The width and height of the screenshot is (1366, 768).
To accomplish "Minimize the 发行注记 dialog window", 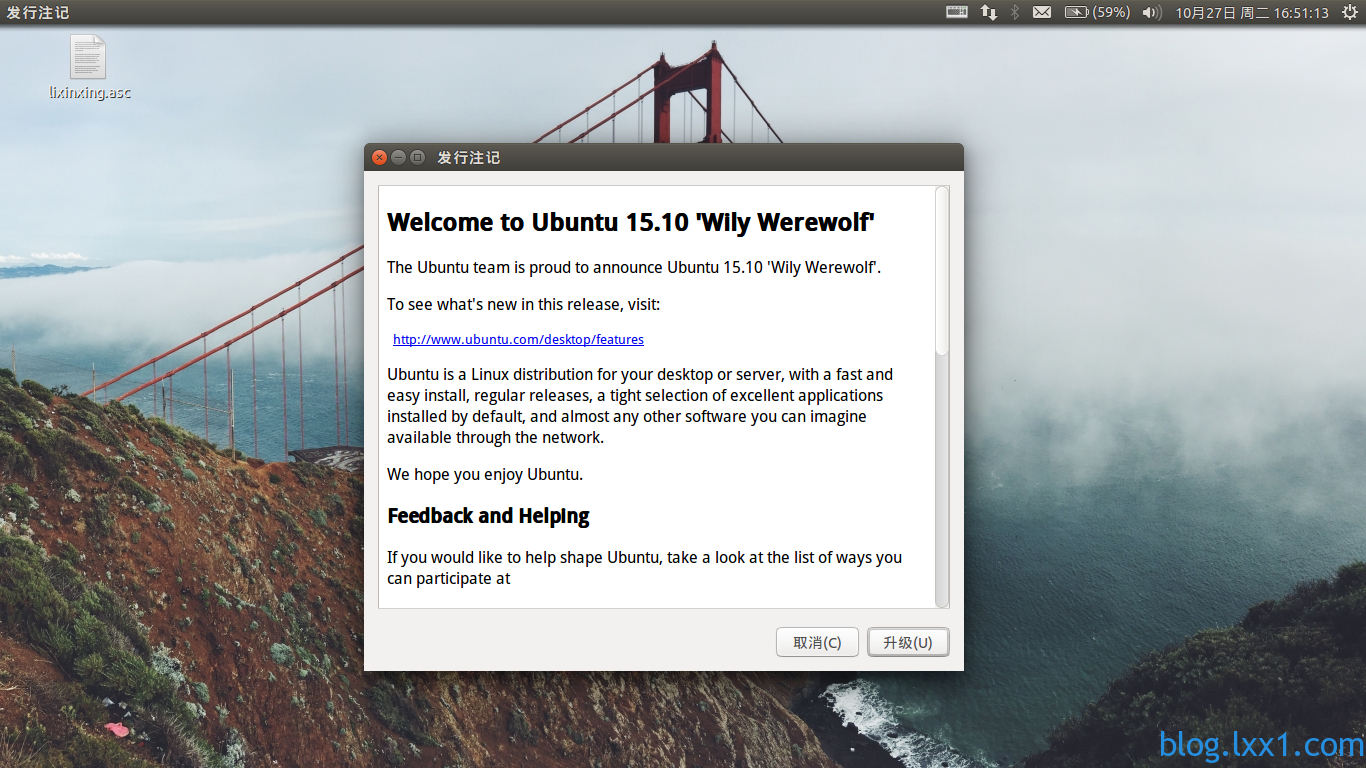I will click(x=399, y=157).
